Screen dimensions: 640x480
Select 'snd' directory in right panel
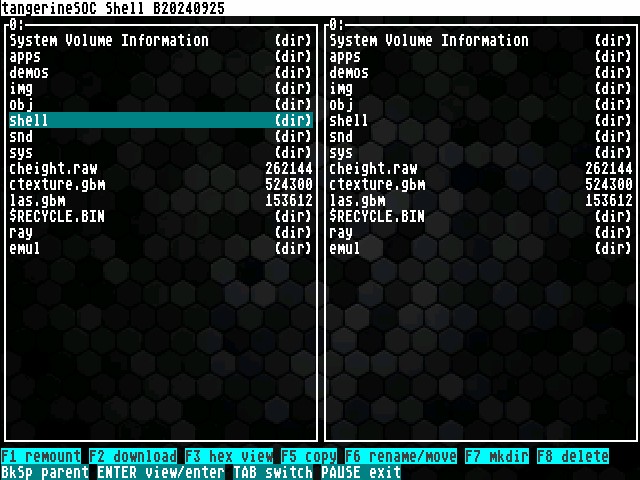481,136
